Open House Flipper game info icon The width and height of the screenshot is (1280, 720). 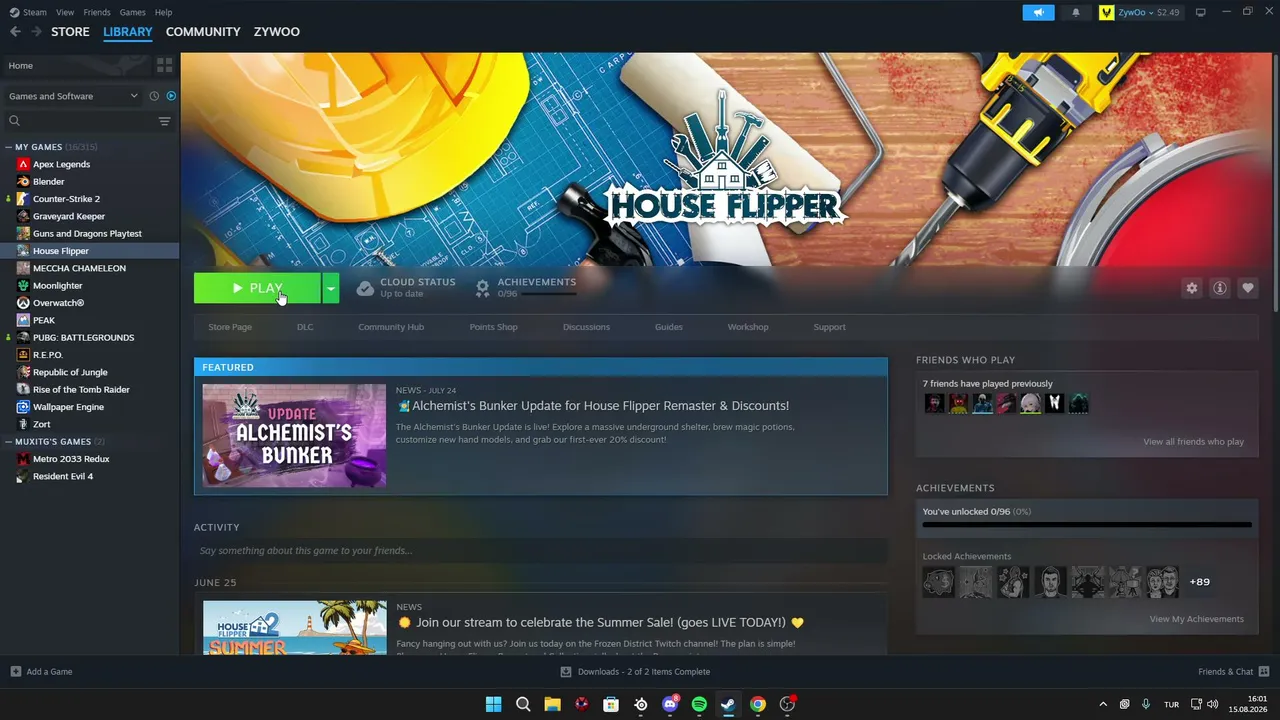tap(1219, 288)
